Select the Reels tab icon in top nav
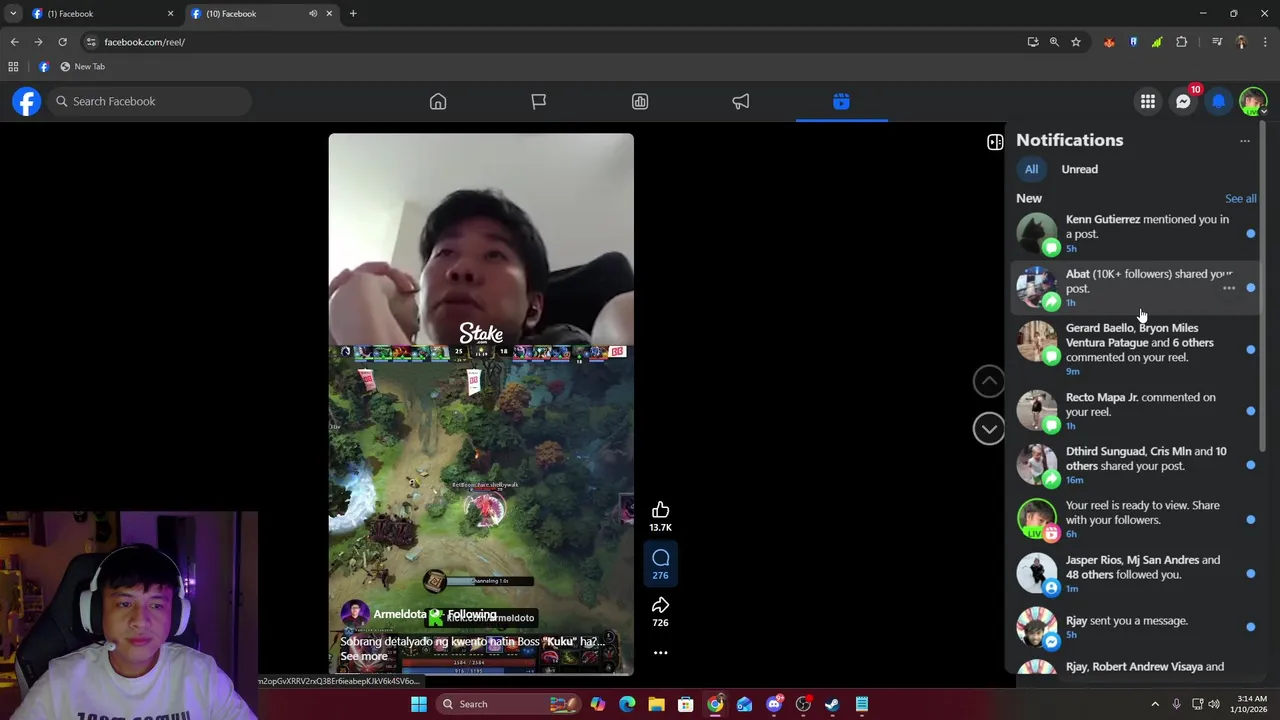The width and height of the screenshot is (1280, 720). click(841, 101)
